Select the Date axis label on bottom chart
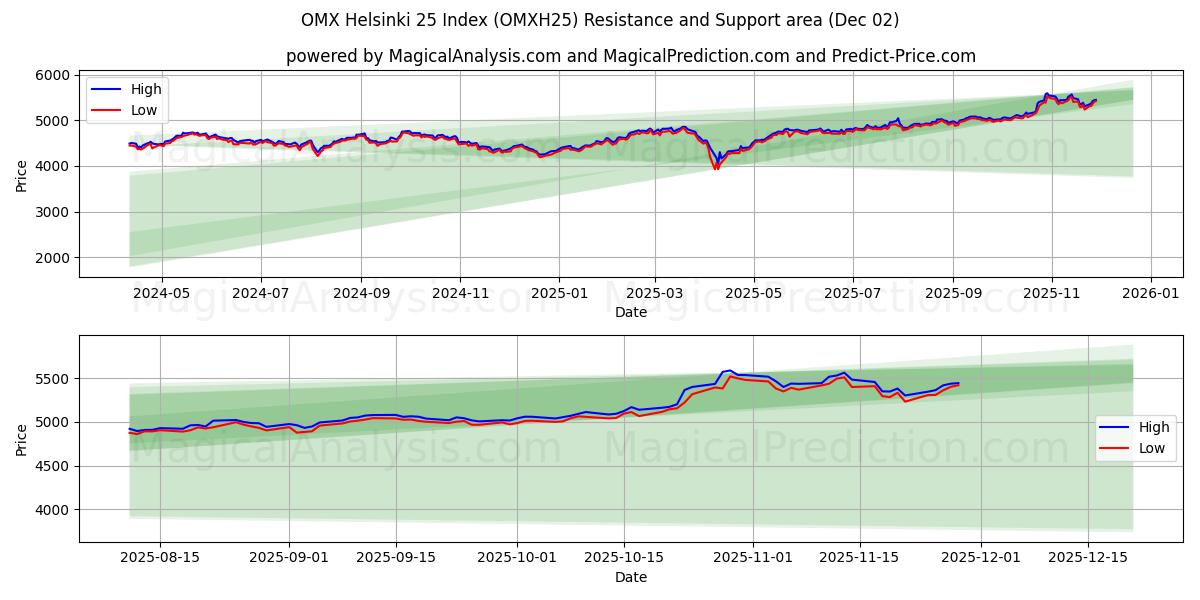1200x600 pixels. coord(633,576)
